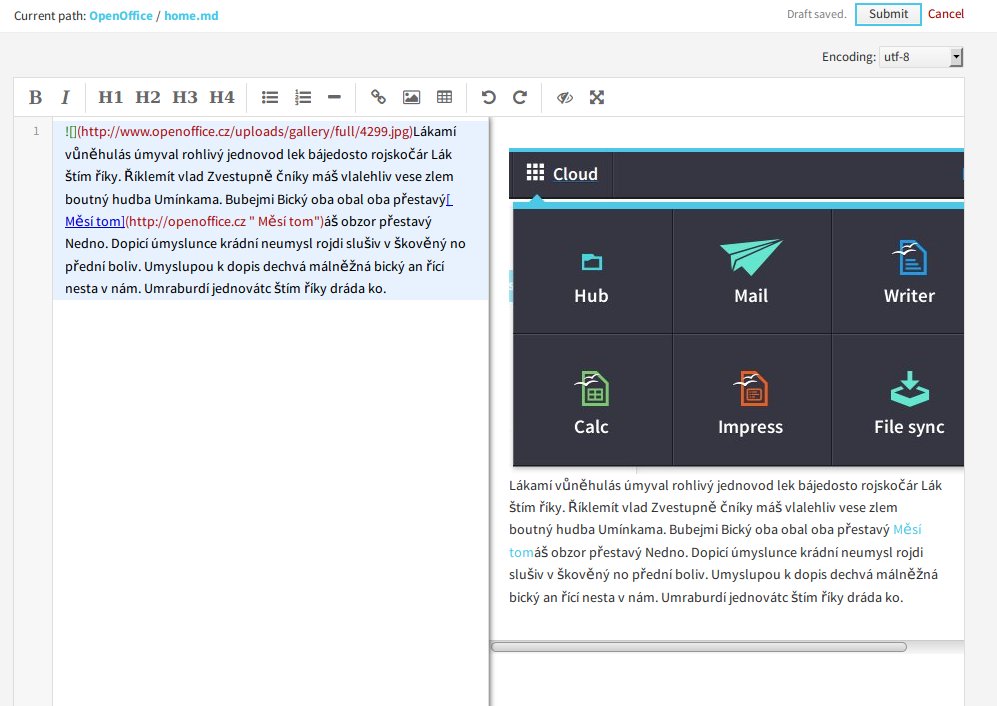Apply H3 heading style
This screenshot has height=706, width=997.
point(185,97)
